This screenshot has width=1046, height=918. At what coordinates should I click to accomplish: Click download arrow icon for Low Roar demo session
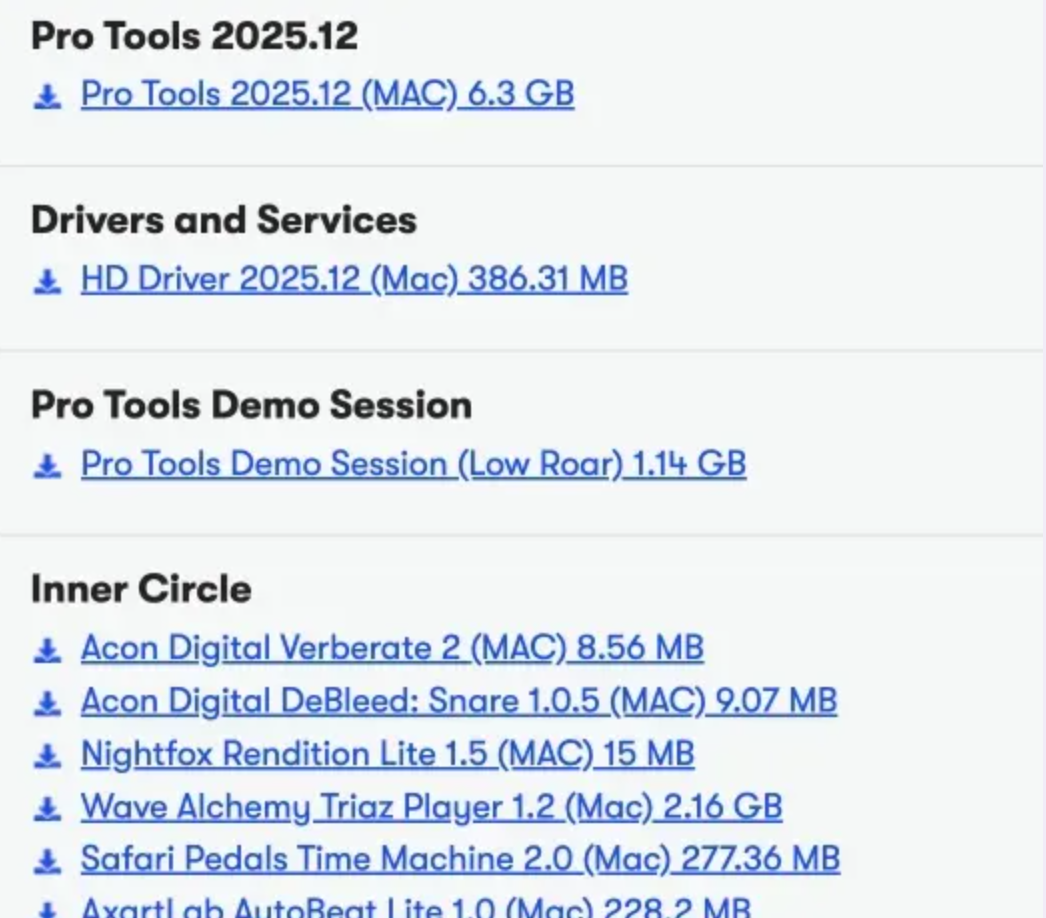pyautogui.click(x=47, y=466)
